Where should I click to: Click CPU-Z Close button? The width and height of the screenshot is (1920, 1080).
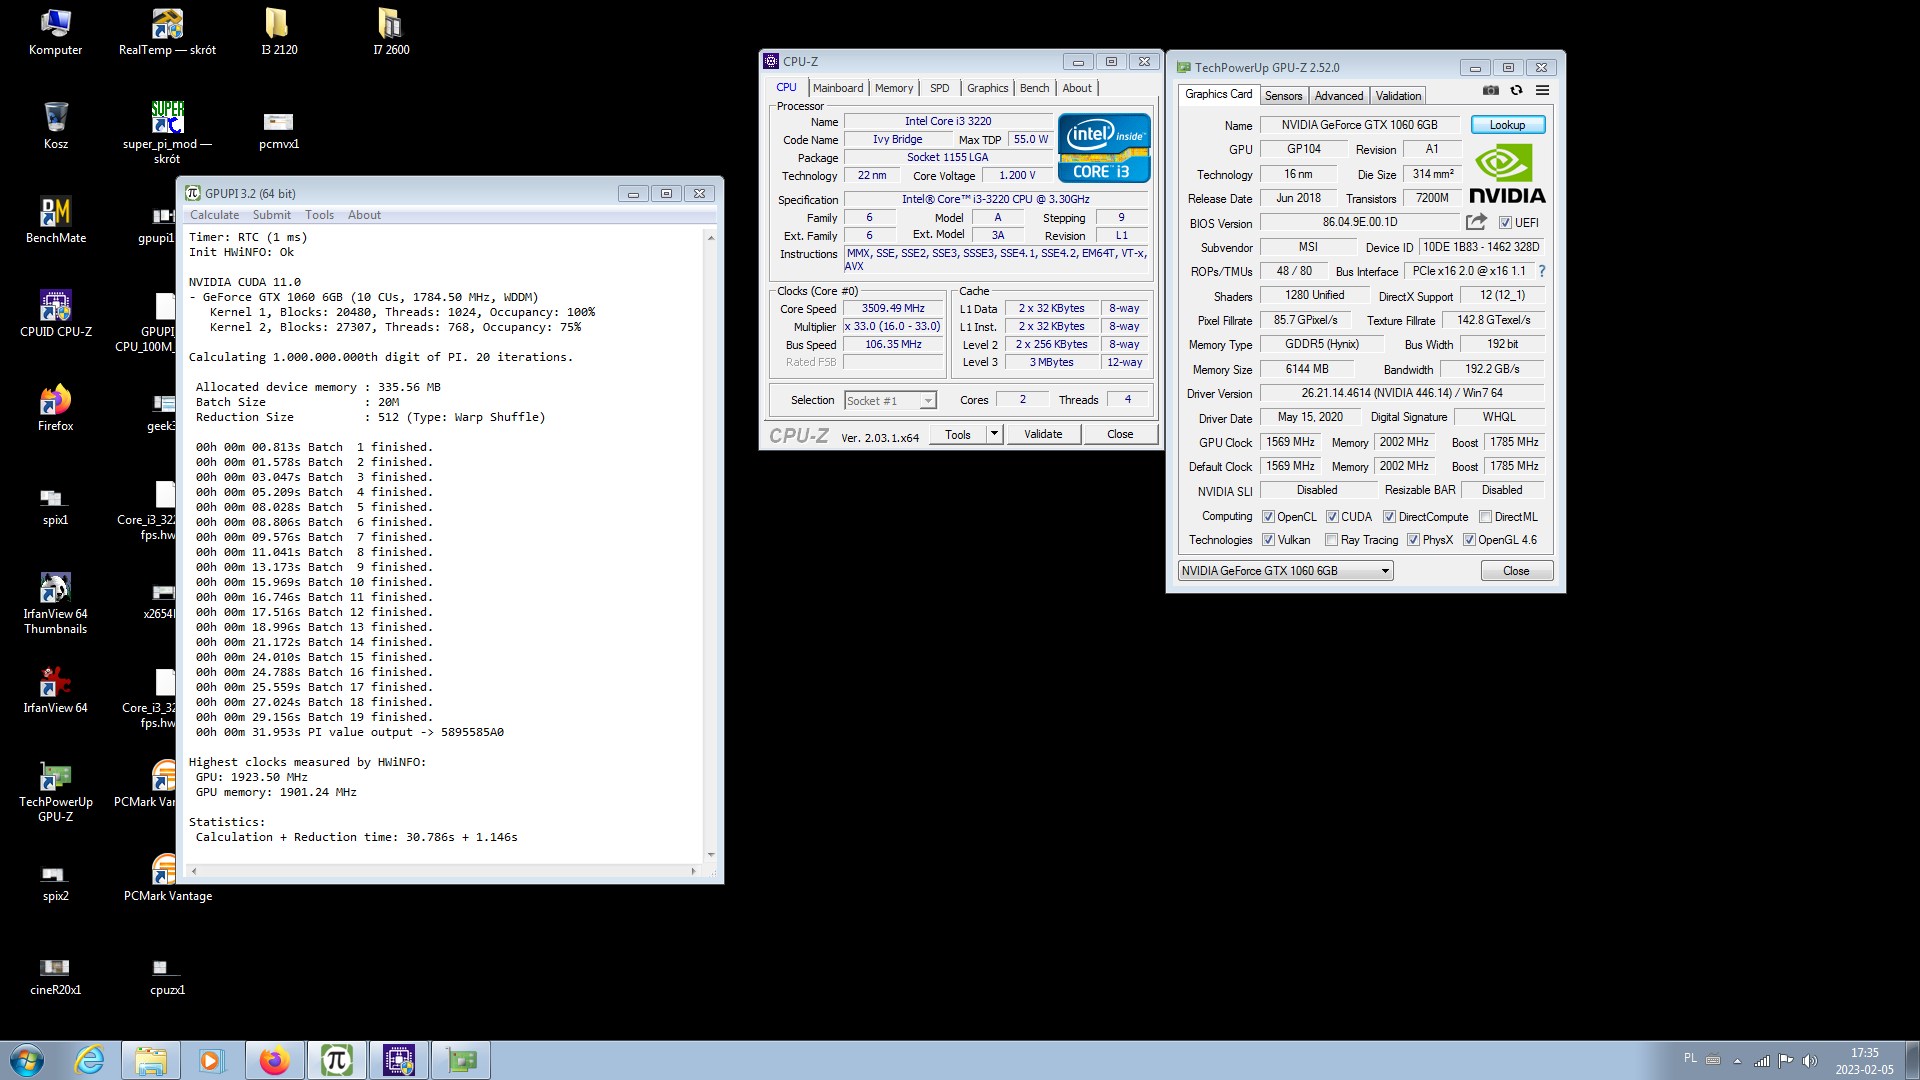pos(1120,434)
